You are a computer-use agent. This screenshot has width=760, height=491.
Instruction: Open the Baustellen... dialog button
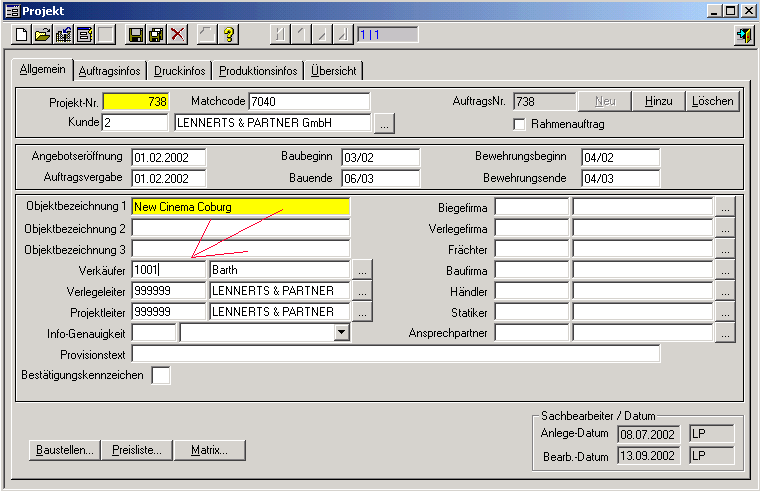pyautogui.click(x=62, y=450)
